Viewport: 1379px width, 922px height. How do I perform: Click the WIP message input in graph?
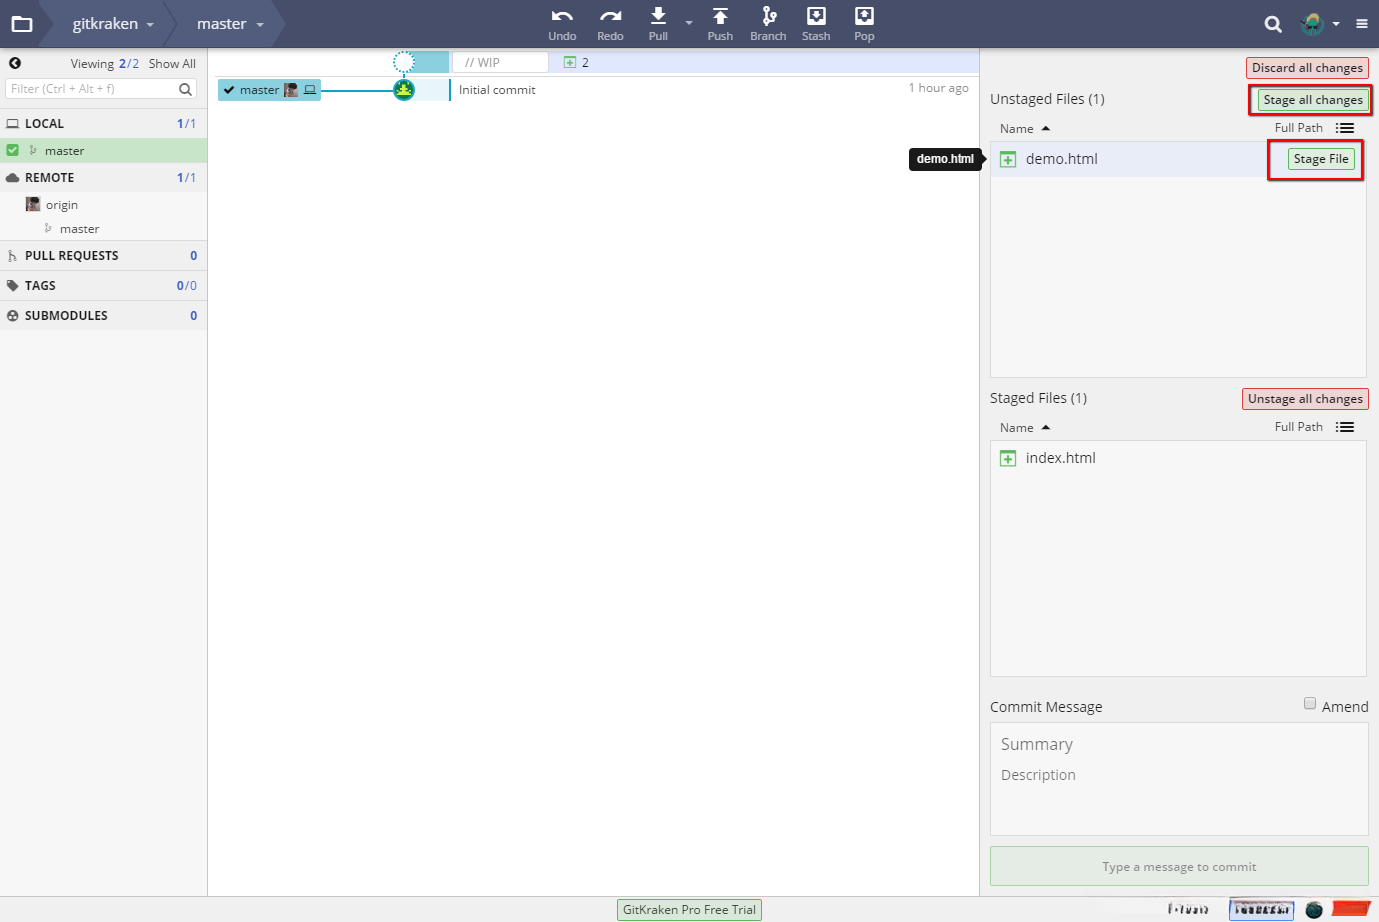(500, 62)
